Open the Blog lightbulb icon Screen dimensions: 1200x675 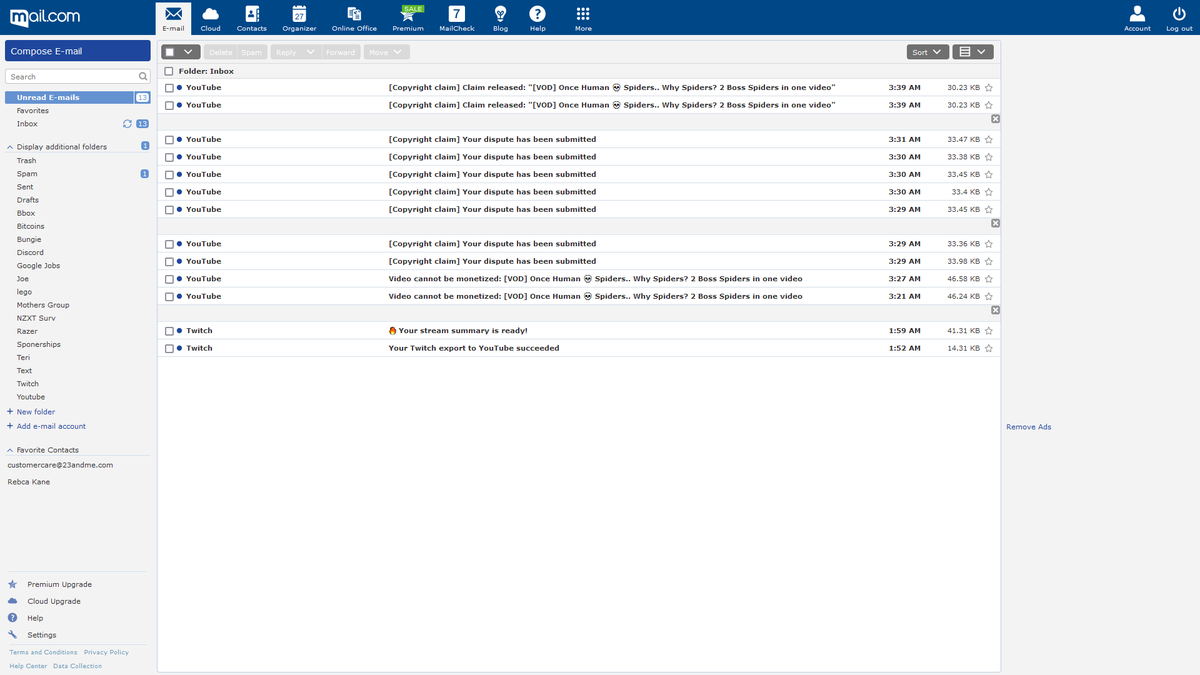tap(500, 14)
